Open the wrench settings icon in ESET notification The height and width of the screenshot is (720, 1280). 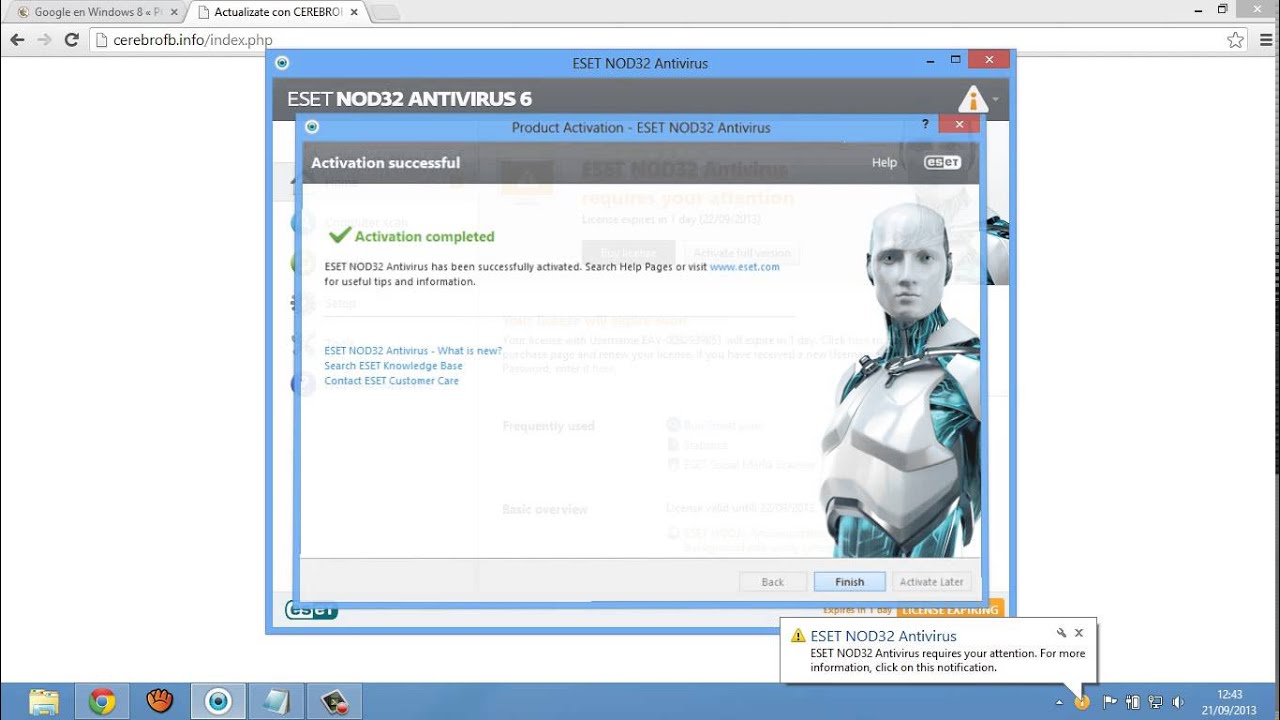point(1061,633)
